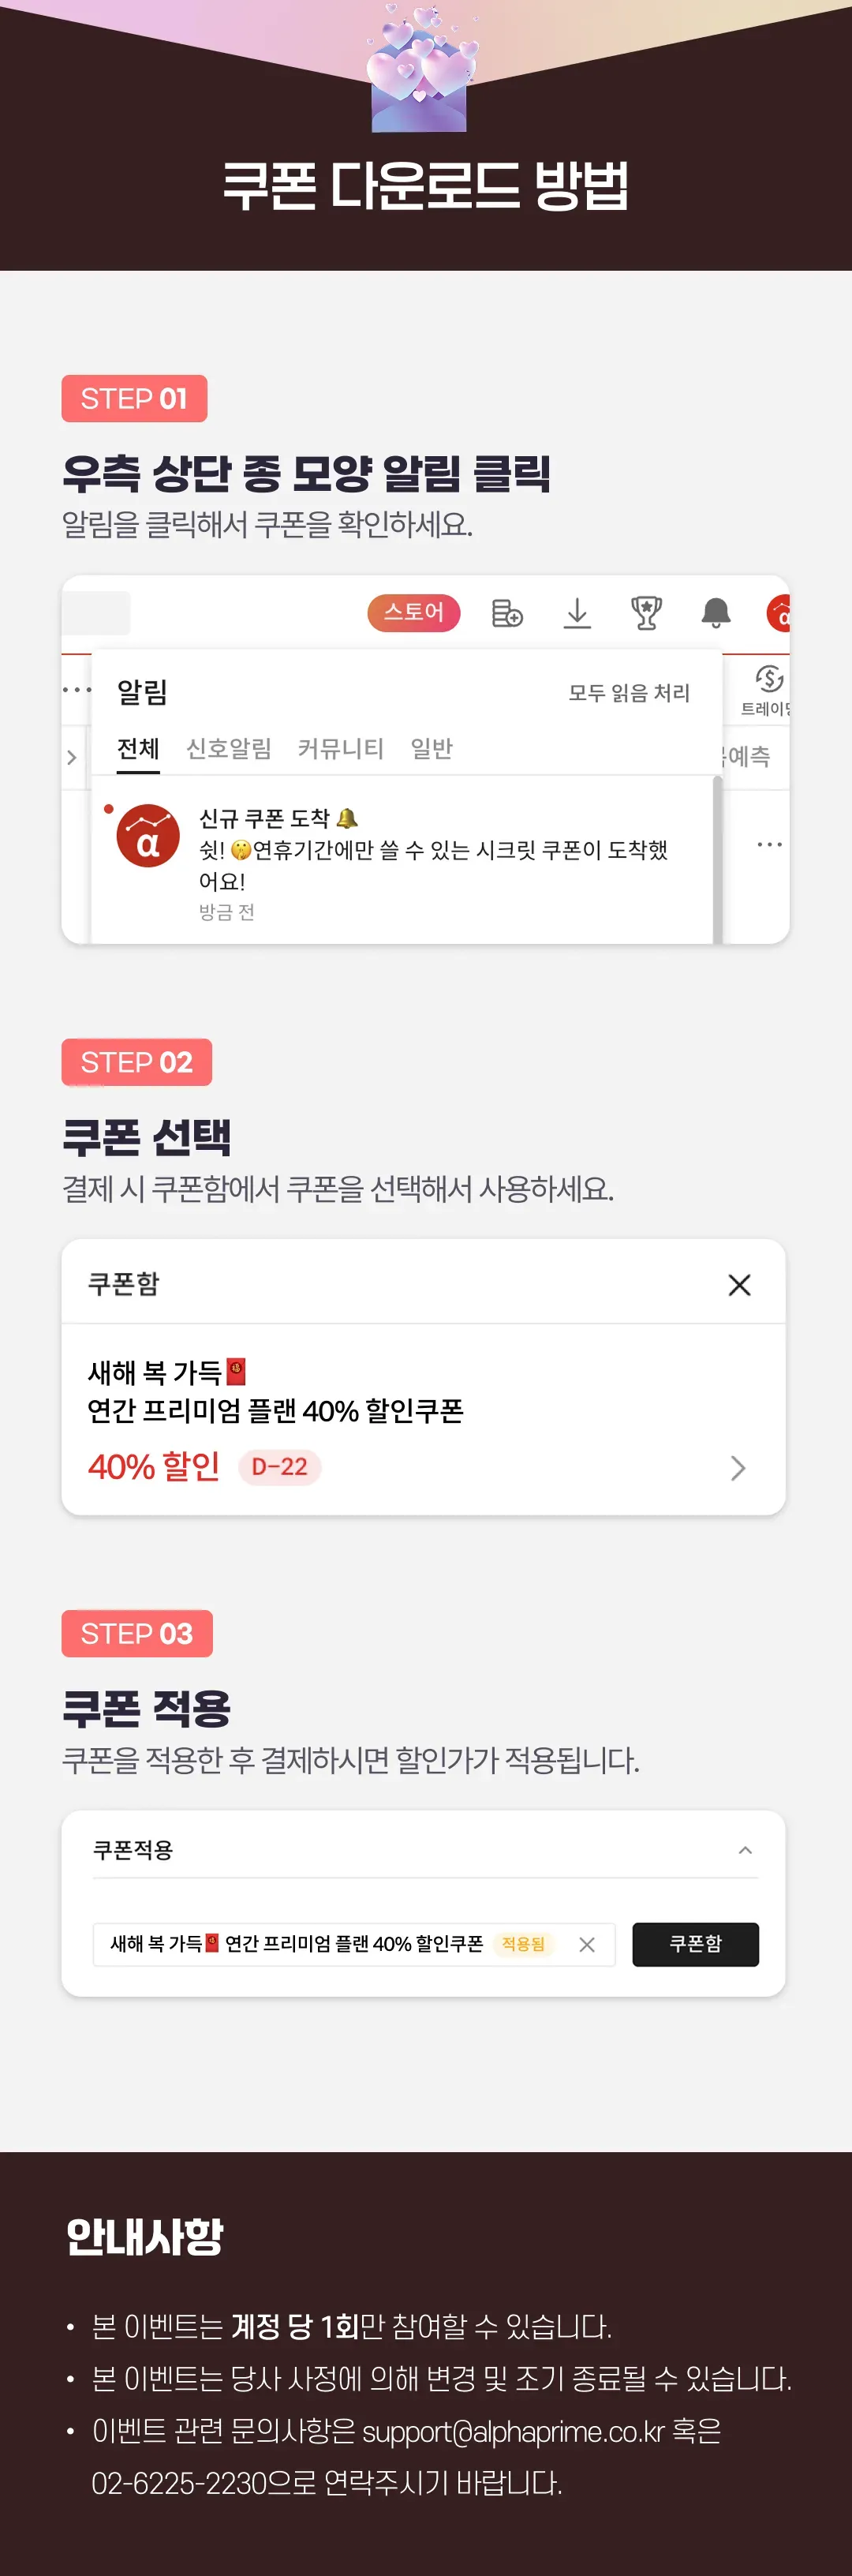Click the trophy icon in the header
The height and width of the screenshot is (2576, 852).
pyautogui.click(x=646, y=613)
